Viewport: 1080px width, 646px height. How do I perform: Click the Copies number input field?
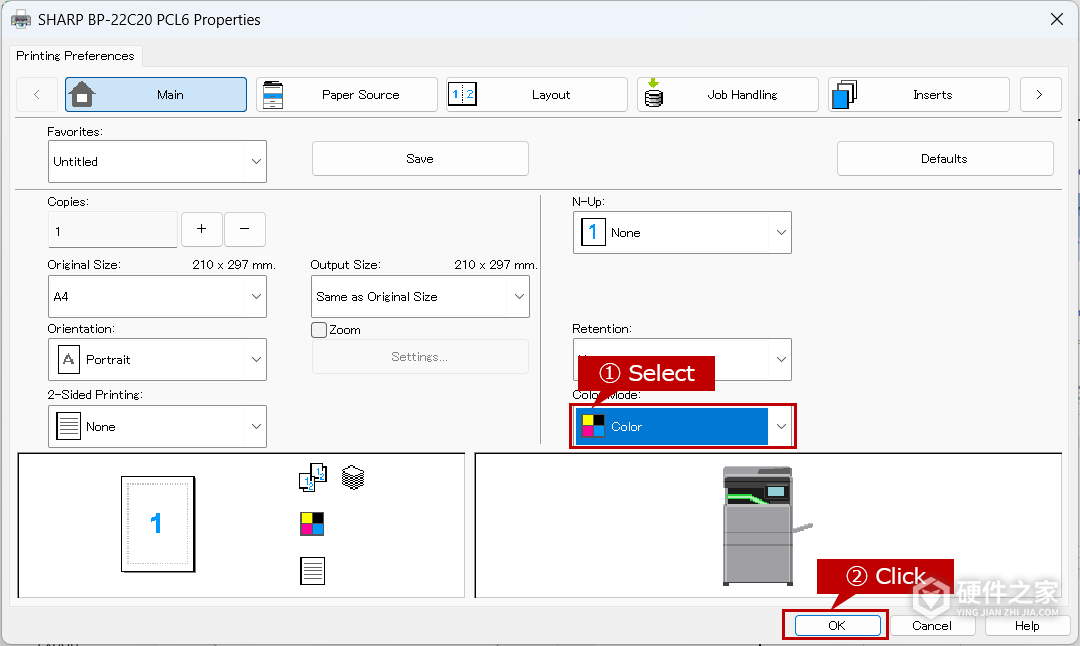pos(113,231)
